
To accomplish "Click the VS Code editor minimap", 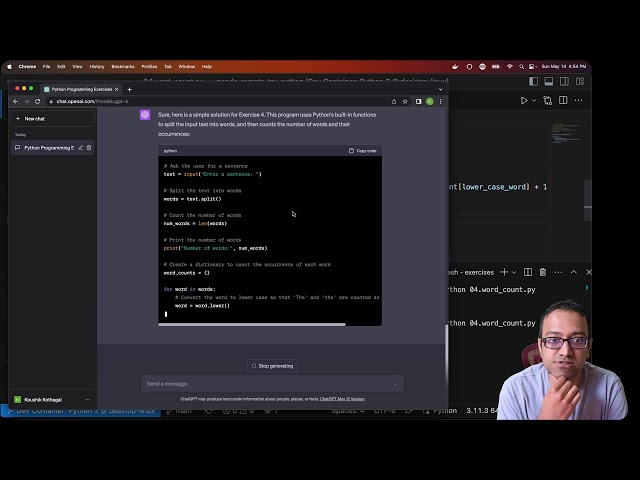I will coord(566,134).
